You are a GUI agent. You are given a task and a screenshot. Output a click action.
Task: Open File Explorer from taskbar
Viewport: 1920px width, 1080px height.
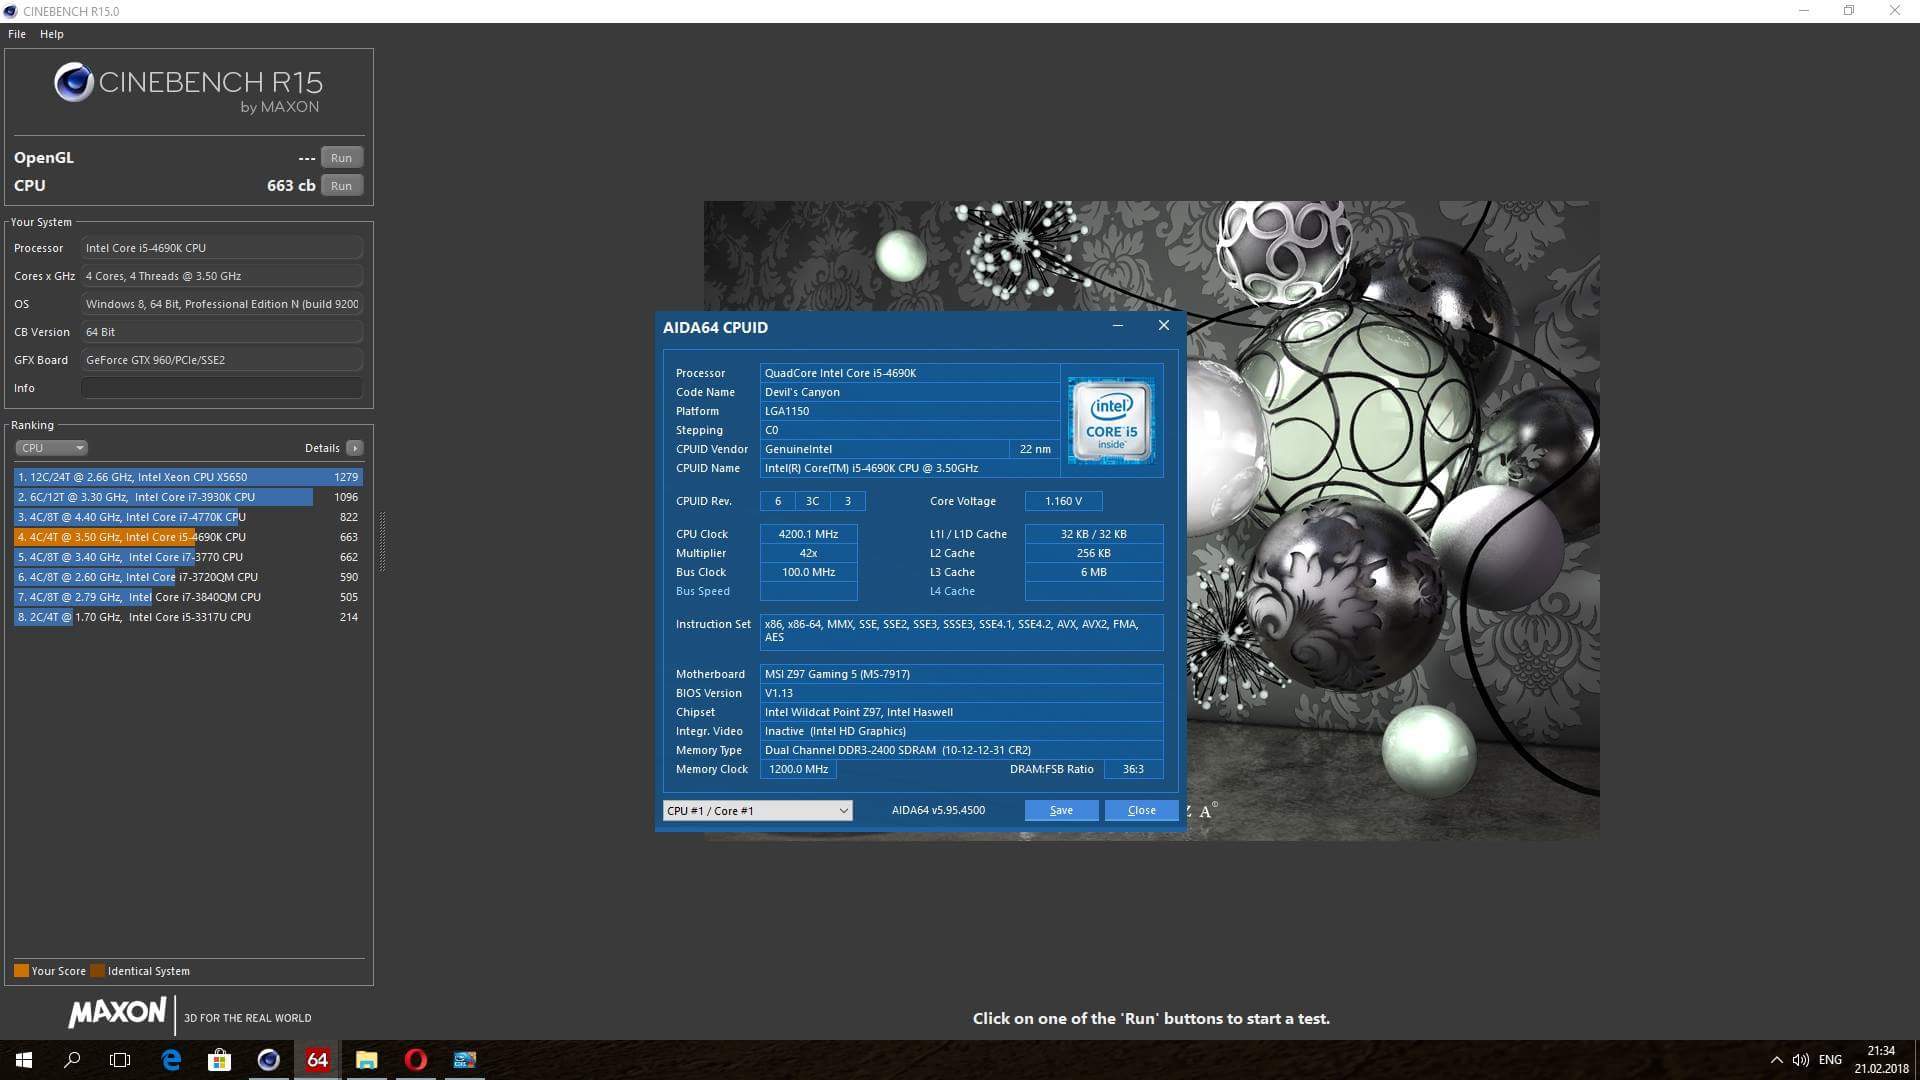point(366,1060)
